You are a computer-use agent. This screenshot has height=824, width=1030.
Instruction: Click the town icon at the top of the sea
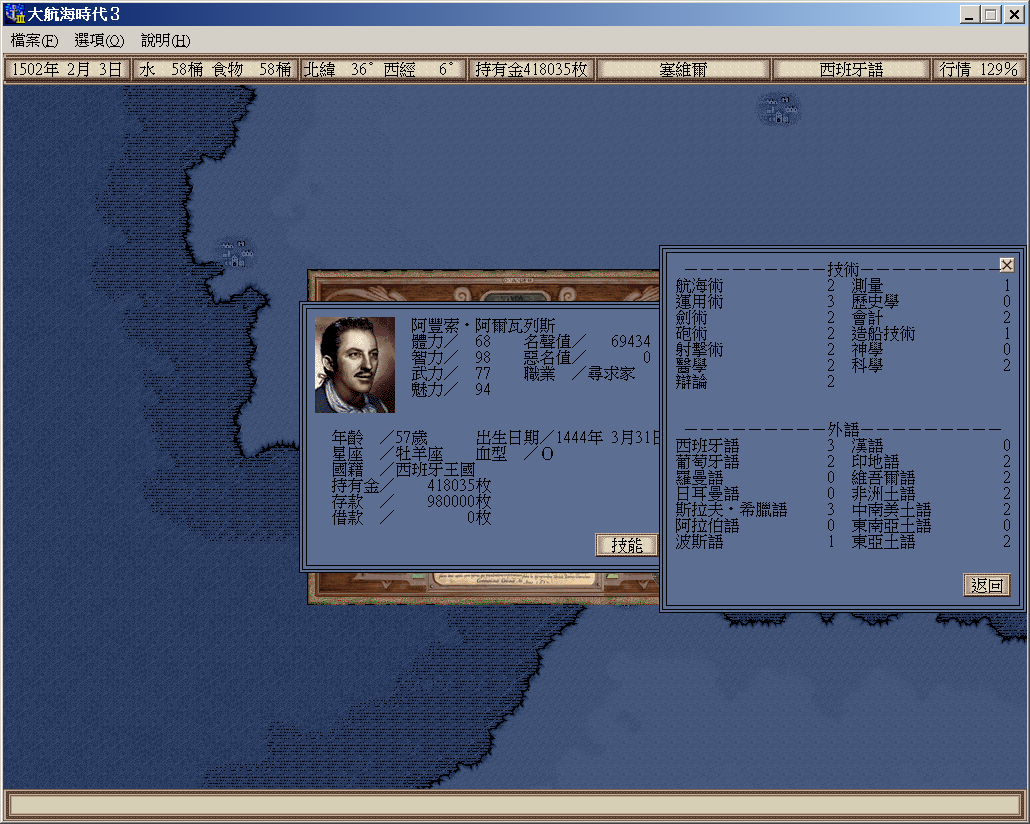779,108
